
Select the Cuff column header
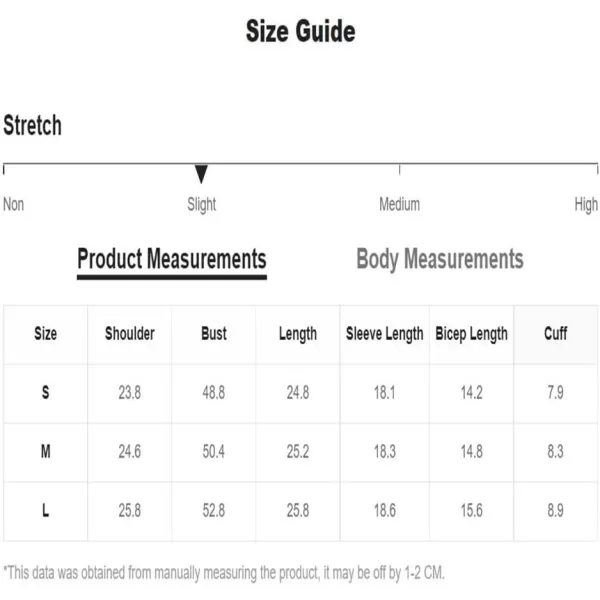pyautogui.click(x=555, y=334)
